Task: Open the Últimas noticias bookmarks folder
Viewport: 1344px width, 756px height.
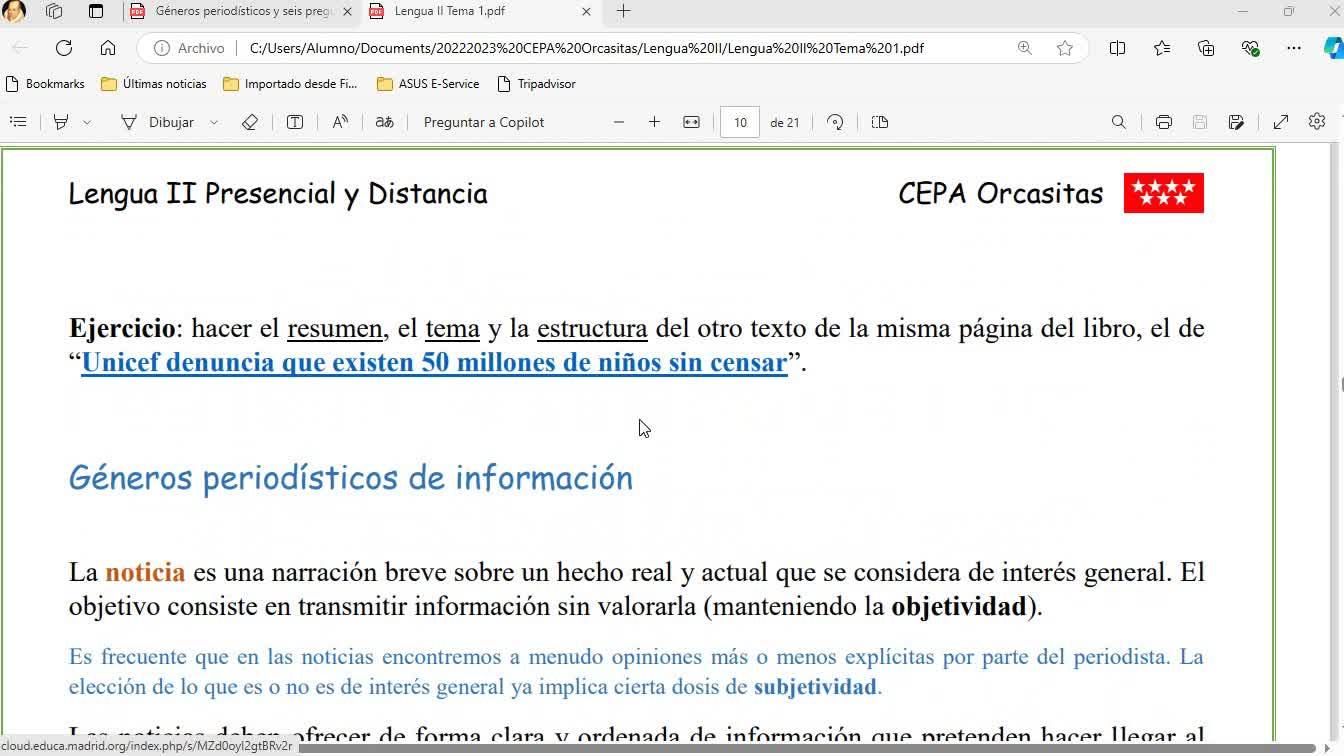Action: tap(154, 84)
